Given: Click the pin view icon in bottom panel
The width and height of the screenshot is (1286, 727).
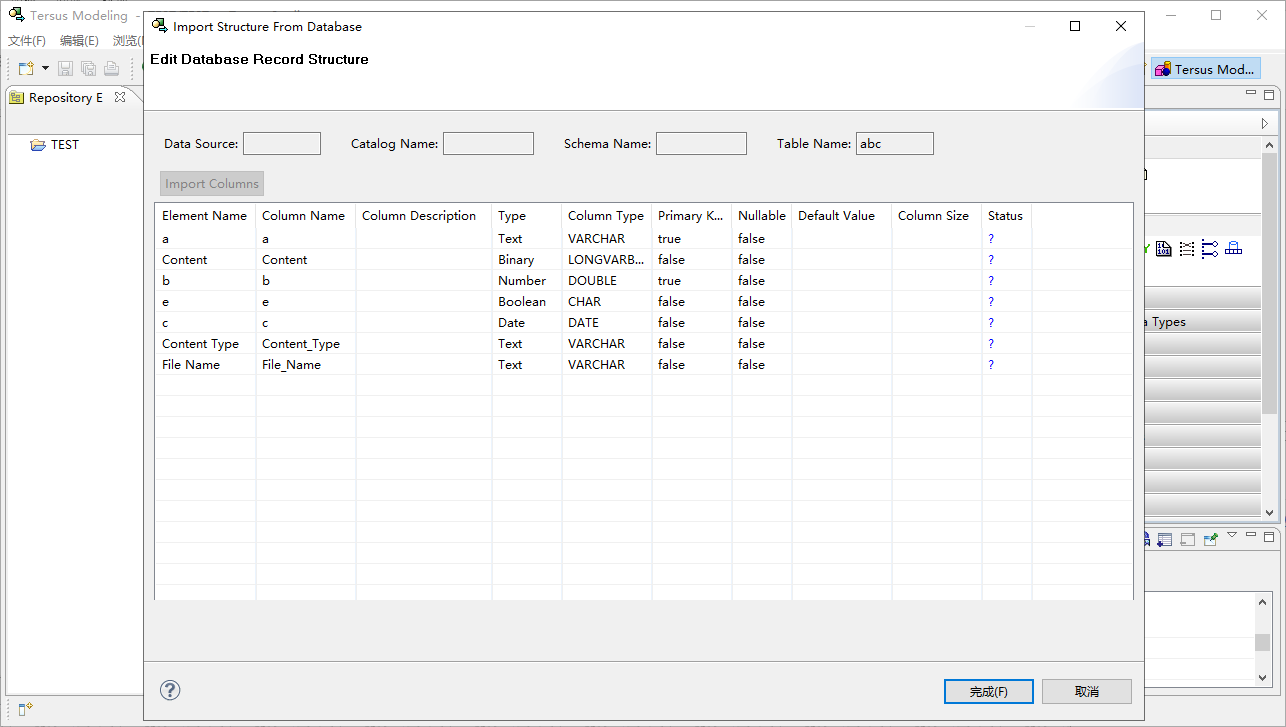Looking at the screenshot, I should [x=1211, y=539].
